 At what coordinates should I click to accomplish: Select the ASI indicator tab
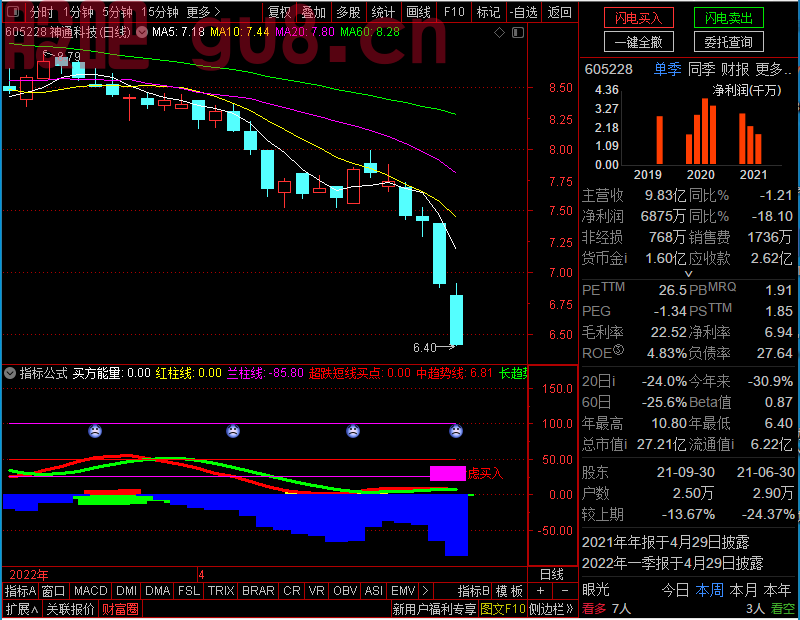click(x=374, y=591)
